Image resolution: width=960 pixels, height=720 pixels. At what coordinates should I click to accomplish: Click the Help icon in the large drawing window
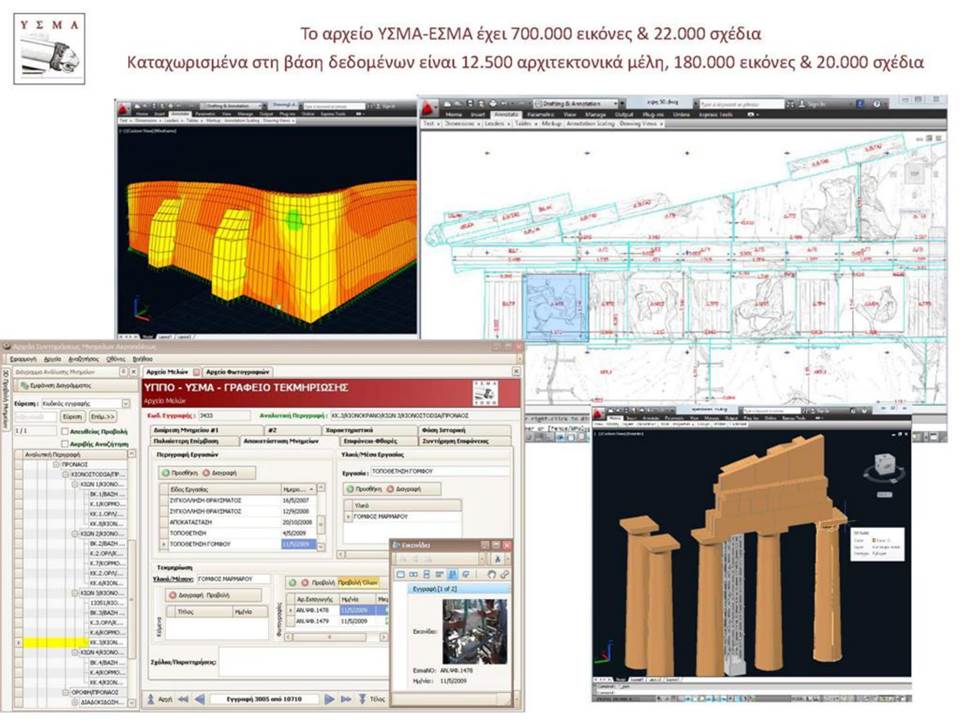[877, 105]
